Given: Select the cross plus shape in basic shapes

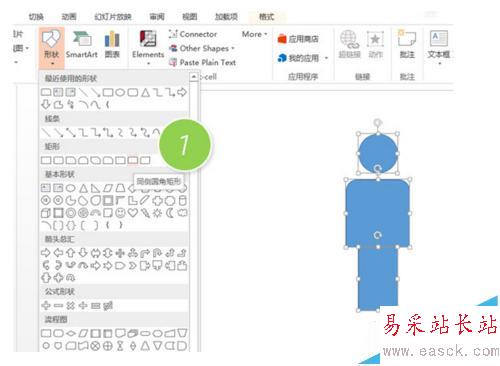Looking at the screenshot, I should point(157,200).
